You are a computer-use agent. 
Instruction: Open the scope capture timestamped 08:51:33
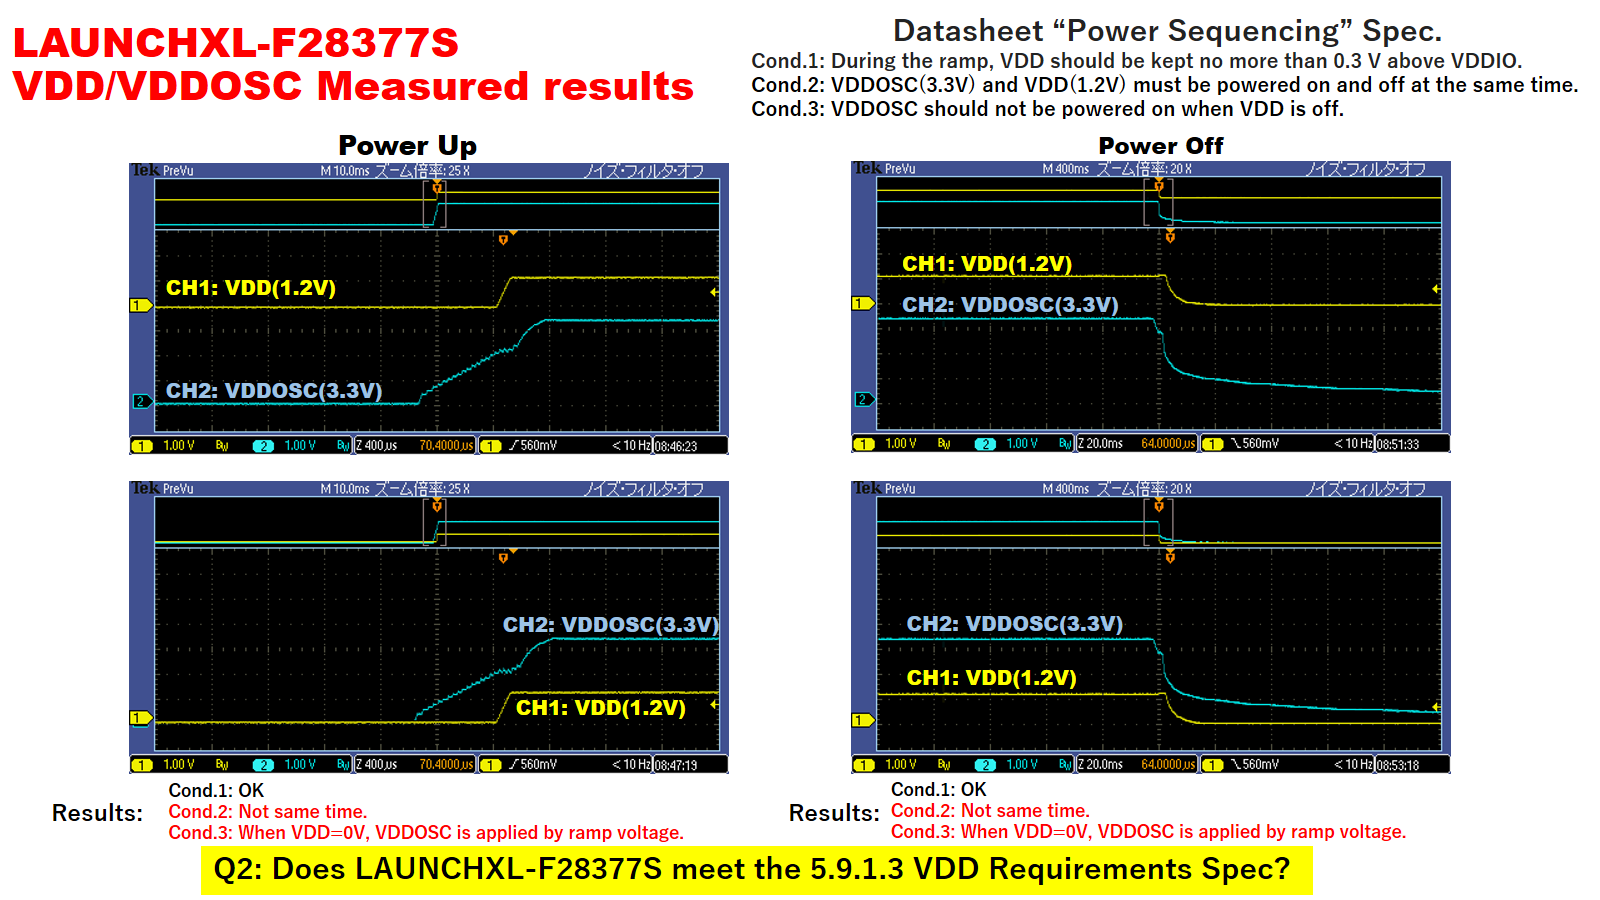(1151, 307)
